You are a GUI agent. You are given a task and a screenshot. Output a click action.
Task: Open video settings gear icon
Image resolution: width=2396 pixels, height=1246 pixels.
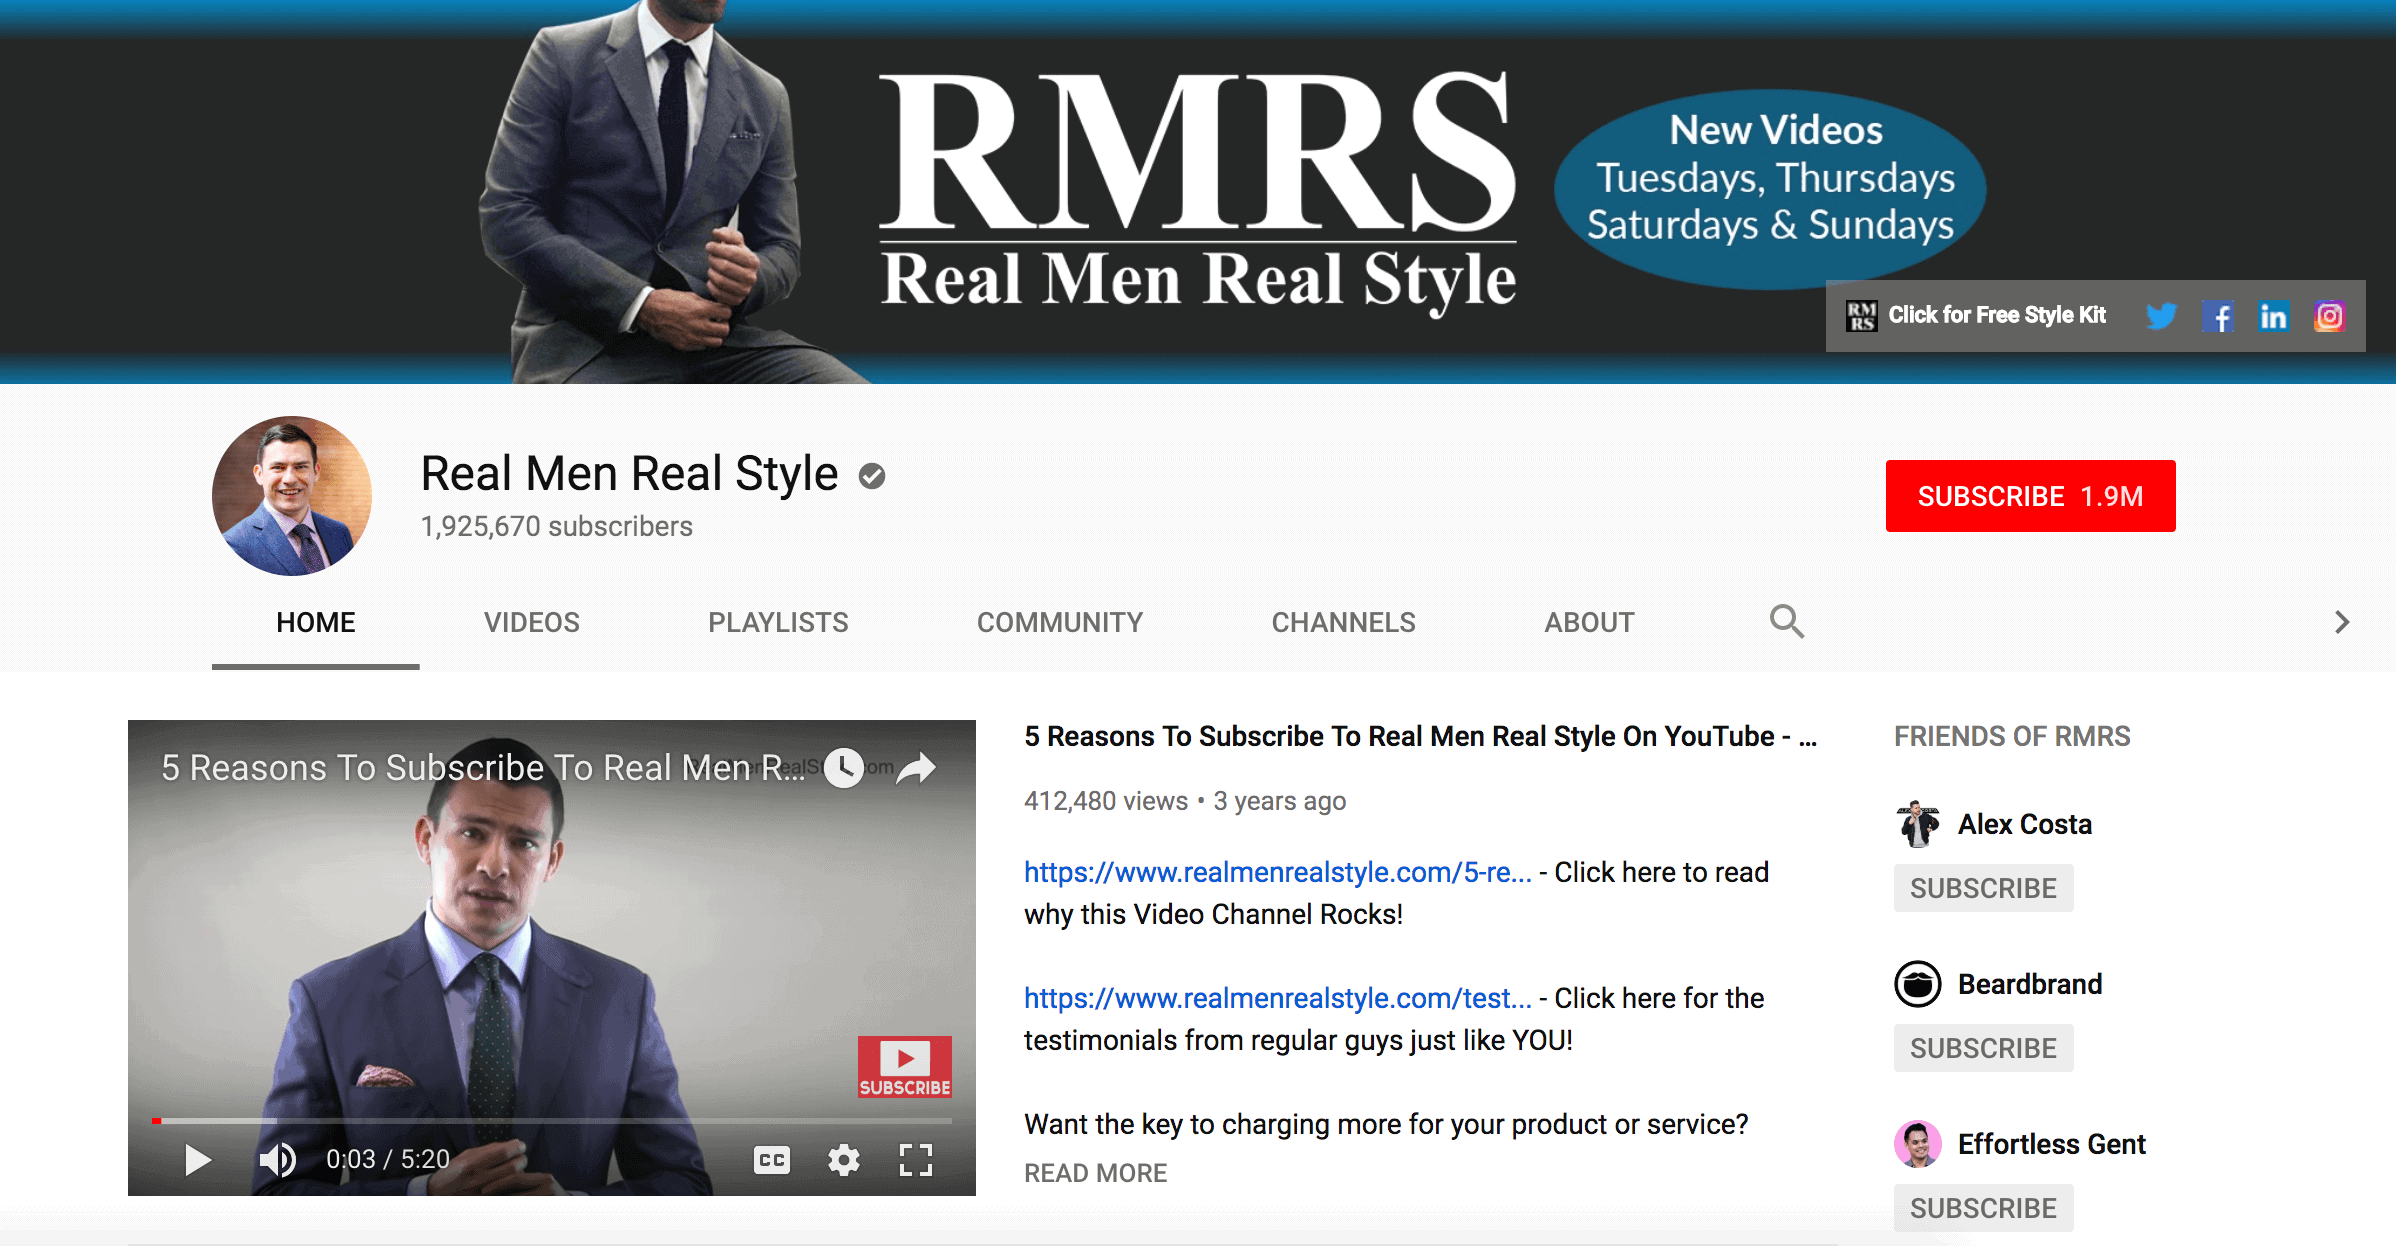(843, 1159)
